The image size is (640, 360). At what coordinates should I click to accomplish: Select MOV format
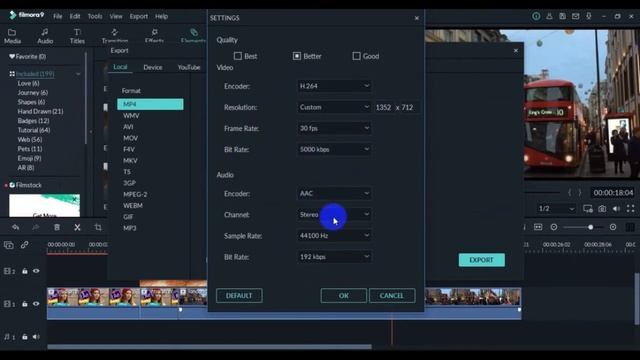tap(131, 138)
